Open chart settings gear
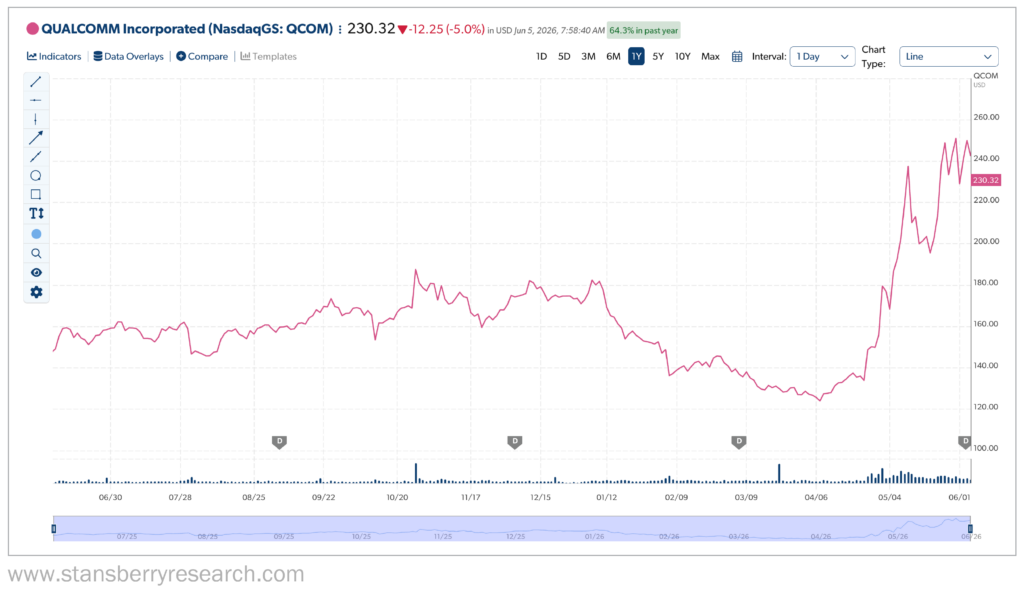 pos(36,292)
